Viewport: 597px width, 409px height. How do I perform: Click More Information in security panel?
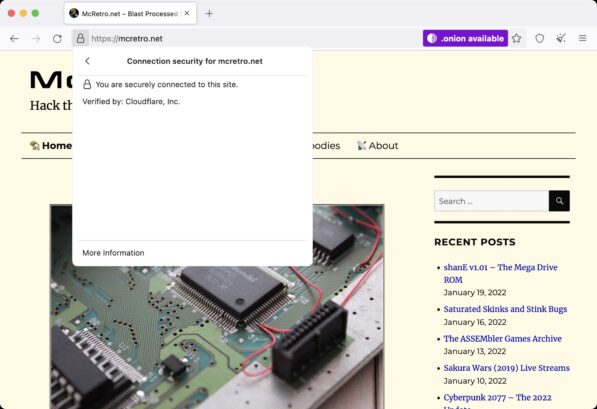point(113,253)
